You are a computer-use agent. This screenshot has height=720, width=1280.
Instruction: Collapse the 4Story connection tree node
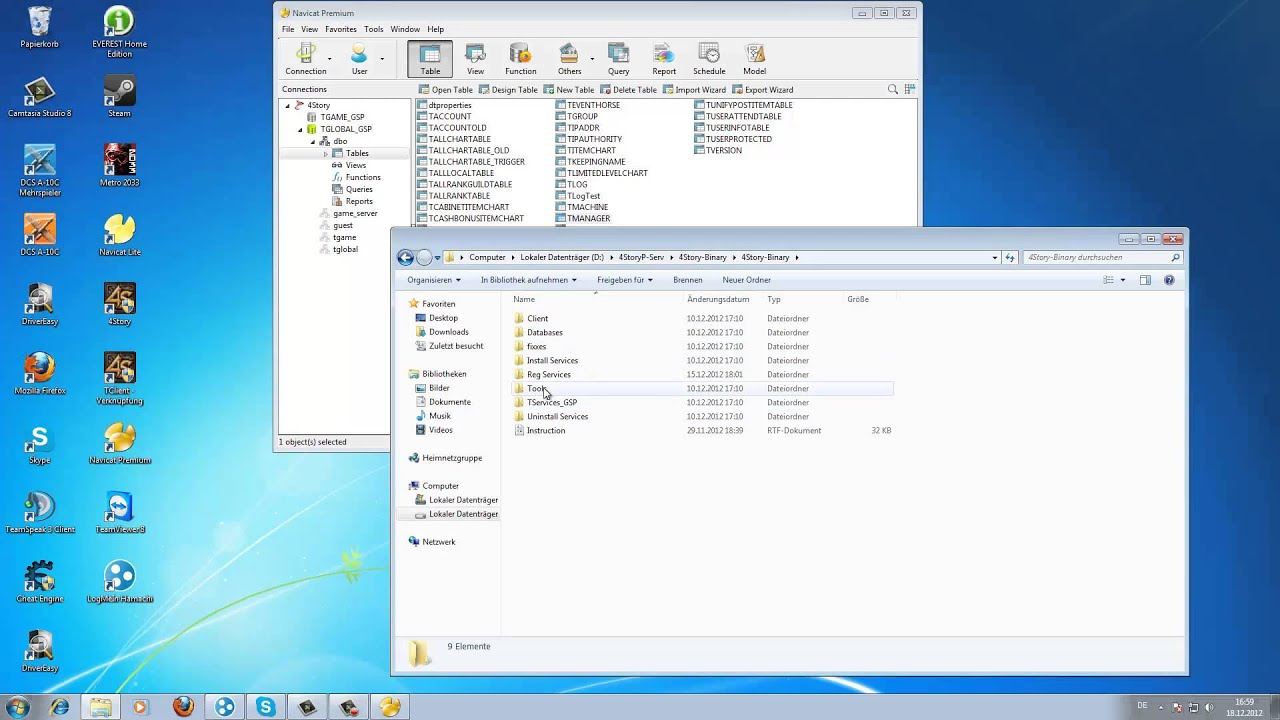point(288,105)
